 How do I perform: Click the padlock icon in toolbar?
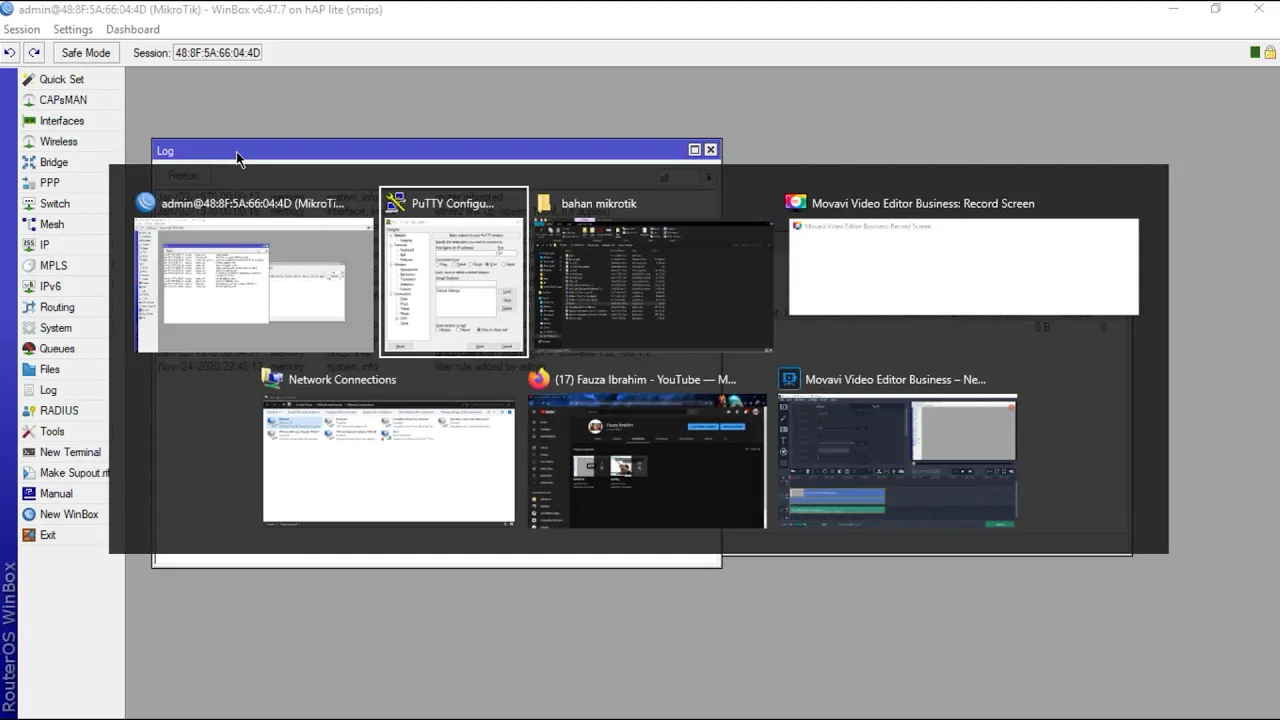(1270, 53)
